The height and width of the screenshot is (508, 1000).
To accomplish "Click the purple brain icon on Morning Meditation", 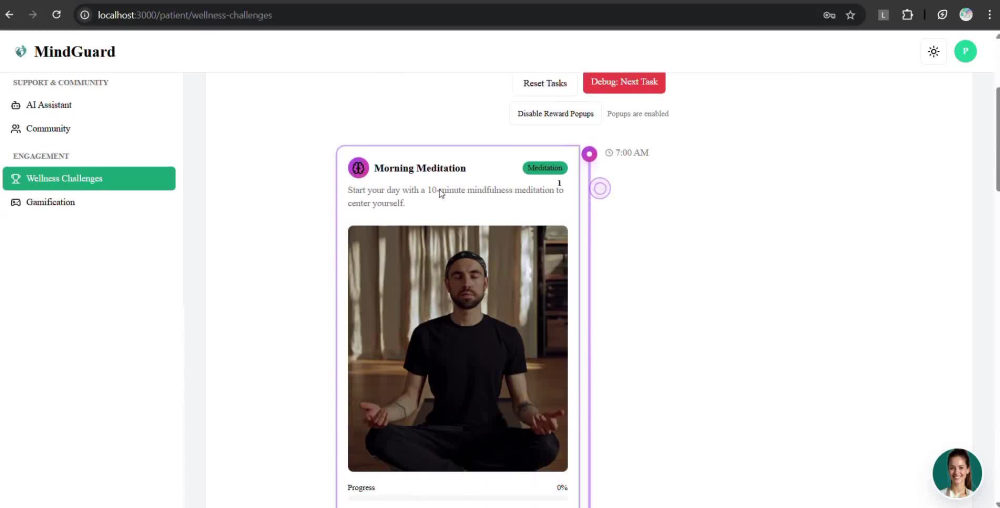I will (358, 168).
